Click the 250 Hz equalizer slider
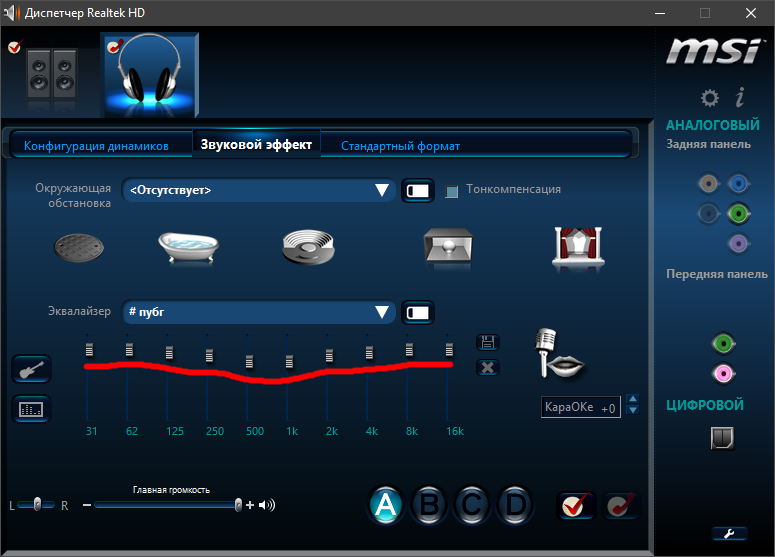Screen dimensions: 775x557 (210, 355)
